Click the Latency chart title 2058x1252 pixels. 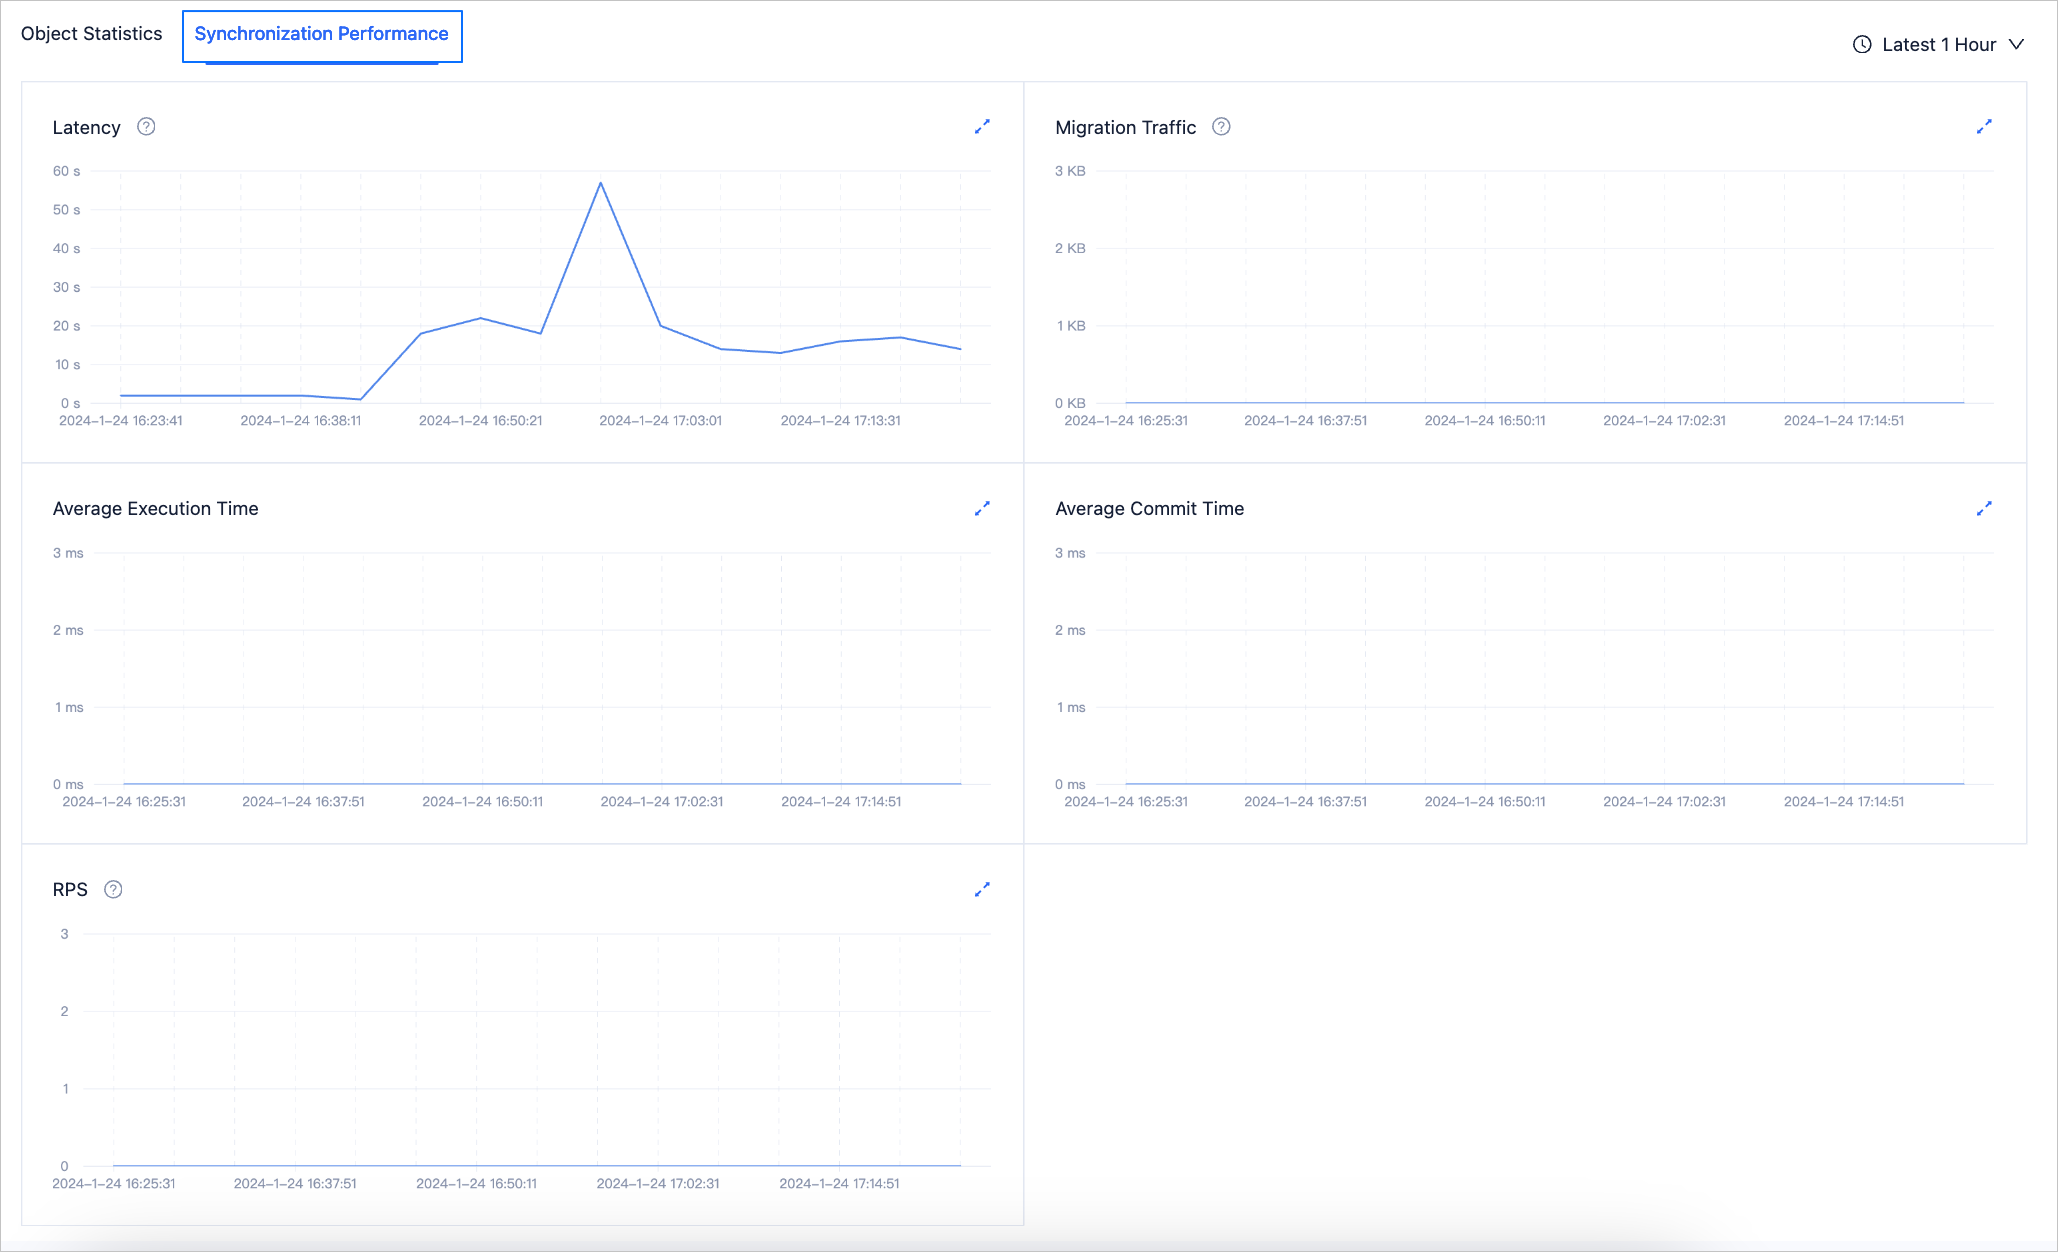tap(86, 128)
